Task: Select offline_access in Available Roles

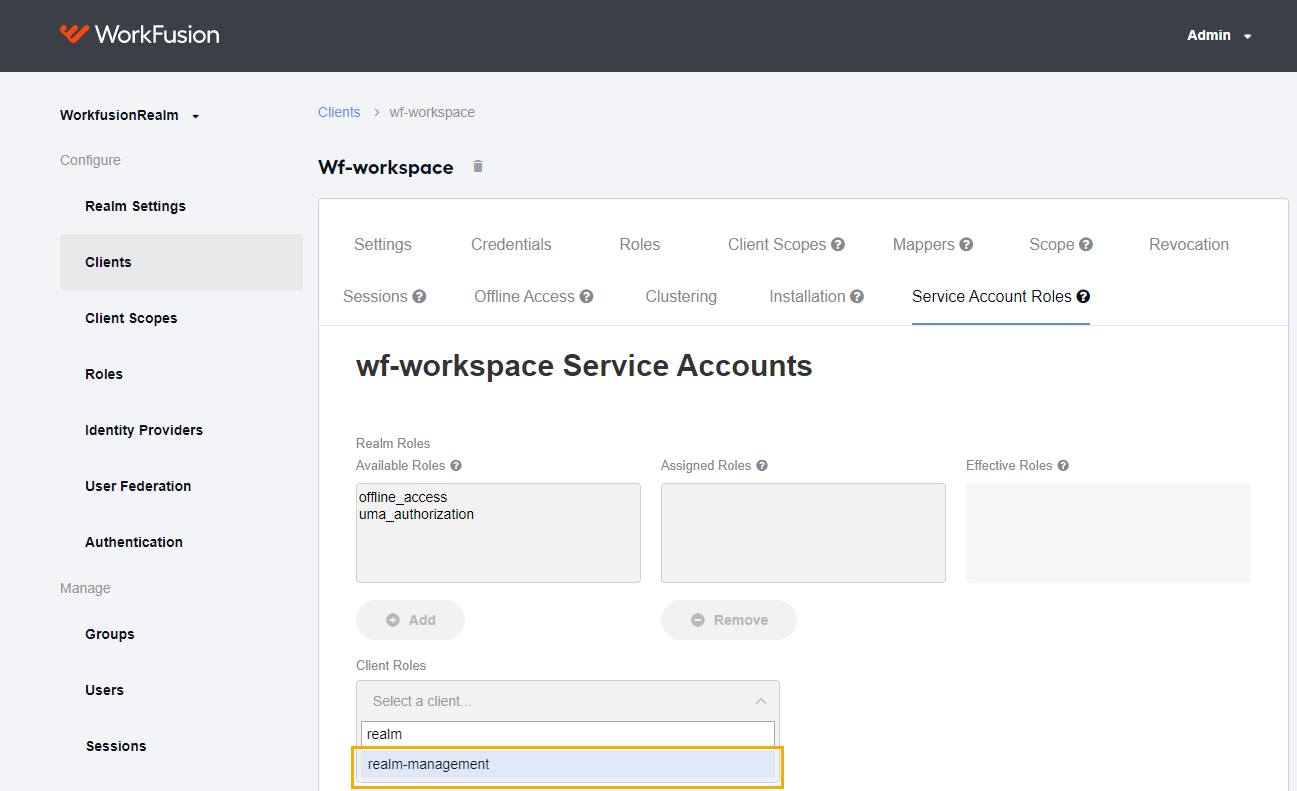Action: coord(403,497)
